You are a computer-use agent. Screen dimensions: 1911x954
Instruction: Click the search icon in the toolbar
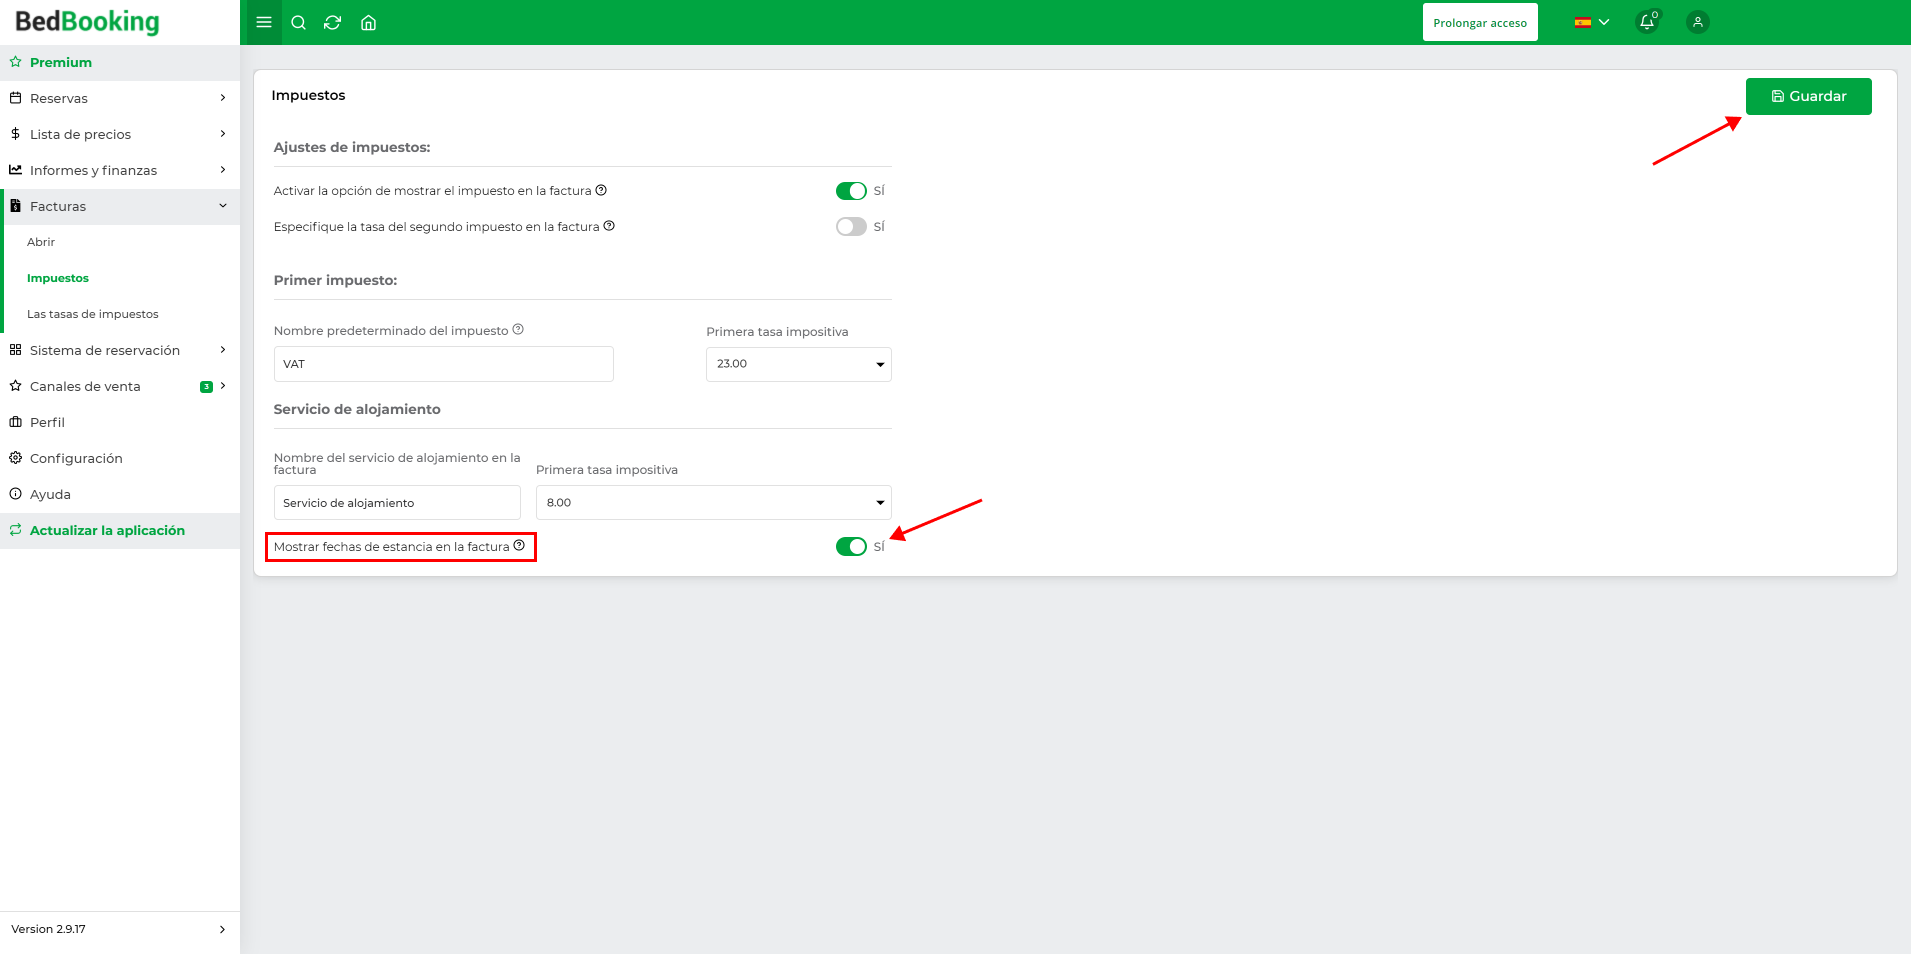click(x=298, y=21)
